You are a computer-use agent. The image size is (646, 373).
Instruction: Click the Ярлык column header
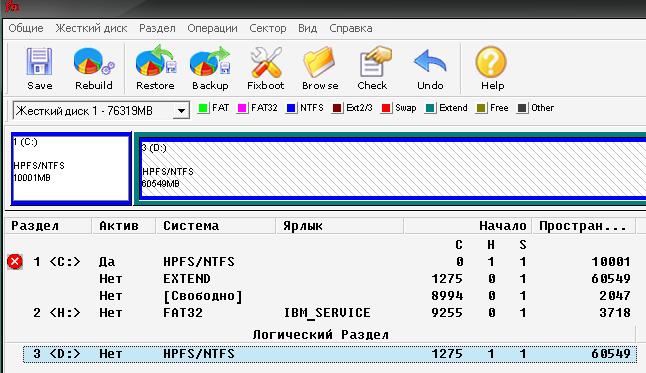click(x=339, y=226)
